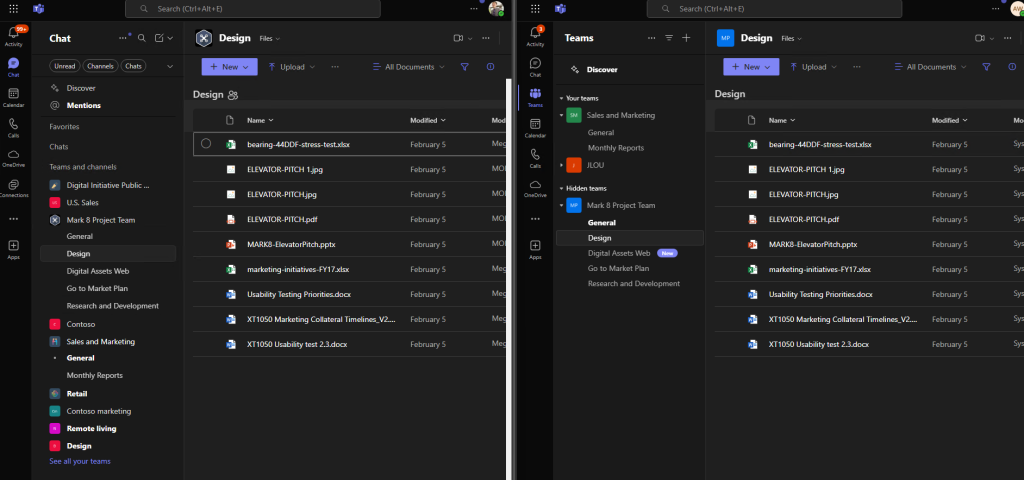Open Teams in right window rail
Viewport: 1024px width, 480px height.
coord(535,97)
